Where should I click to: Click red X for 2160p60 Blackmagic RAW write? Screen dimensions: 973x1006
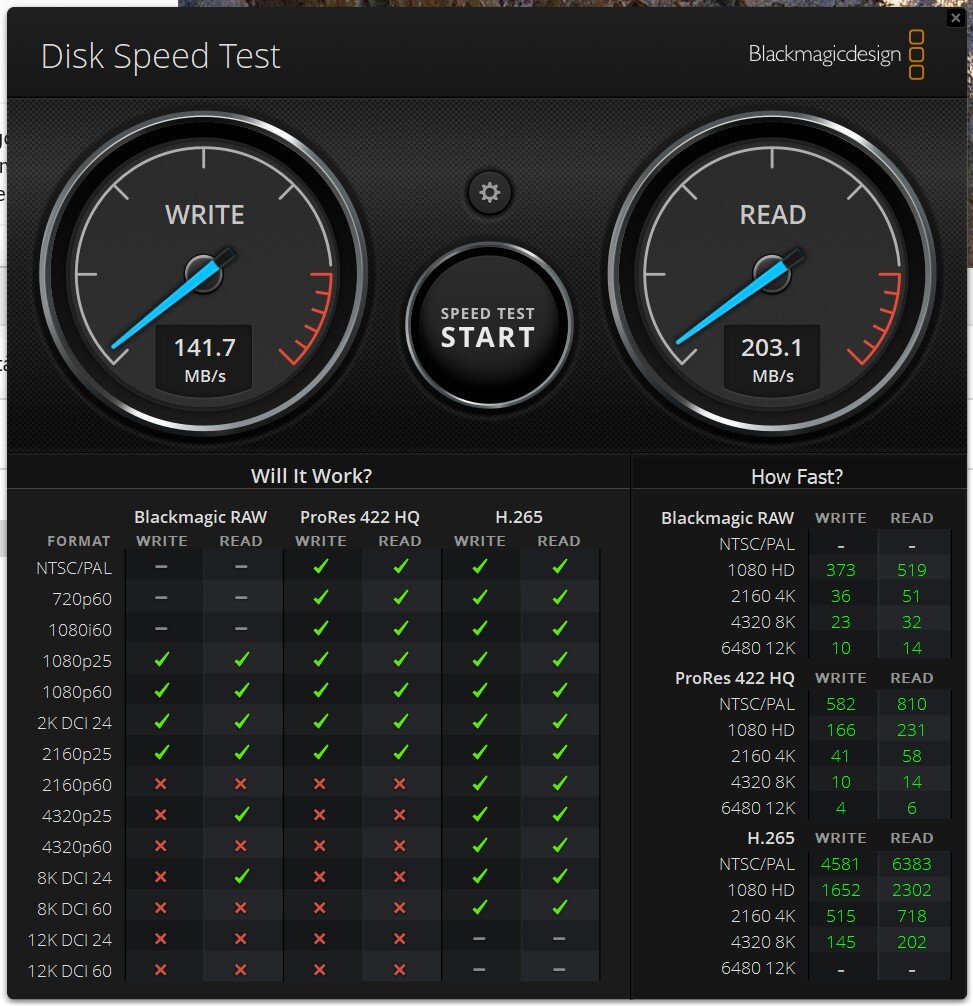coord(161,783)
